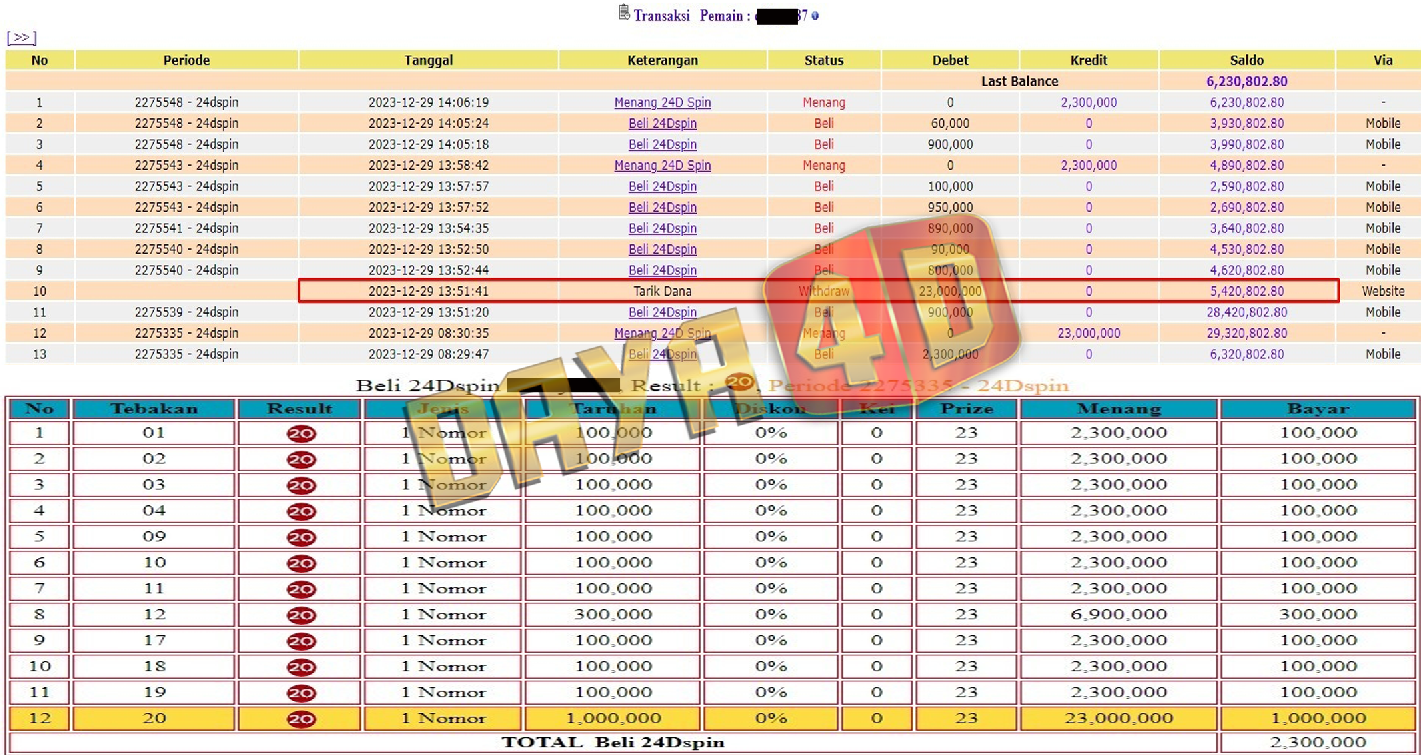
Task: Click result ball in highlighted Tebakan 20 row
Action: pyautogui.click(x=301, y=719)
